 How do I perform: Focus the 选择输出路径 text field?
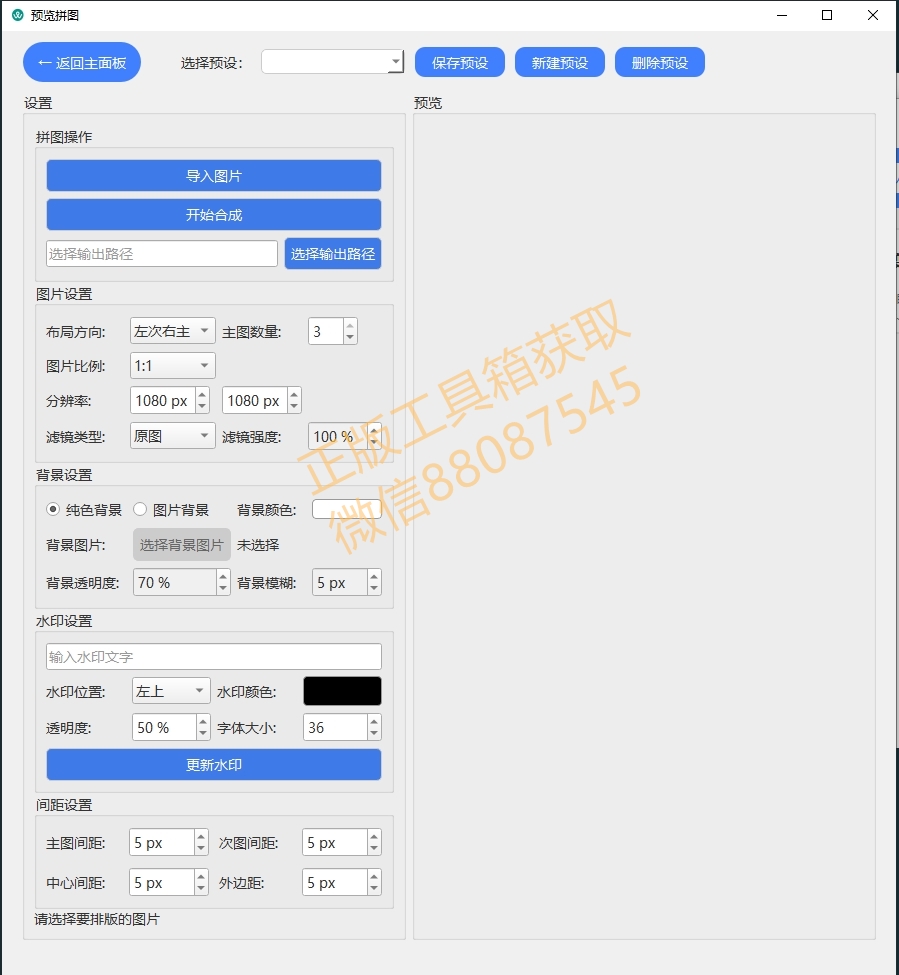162,254
